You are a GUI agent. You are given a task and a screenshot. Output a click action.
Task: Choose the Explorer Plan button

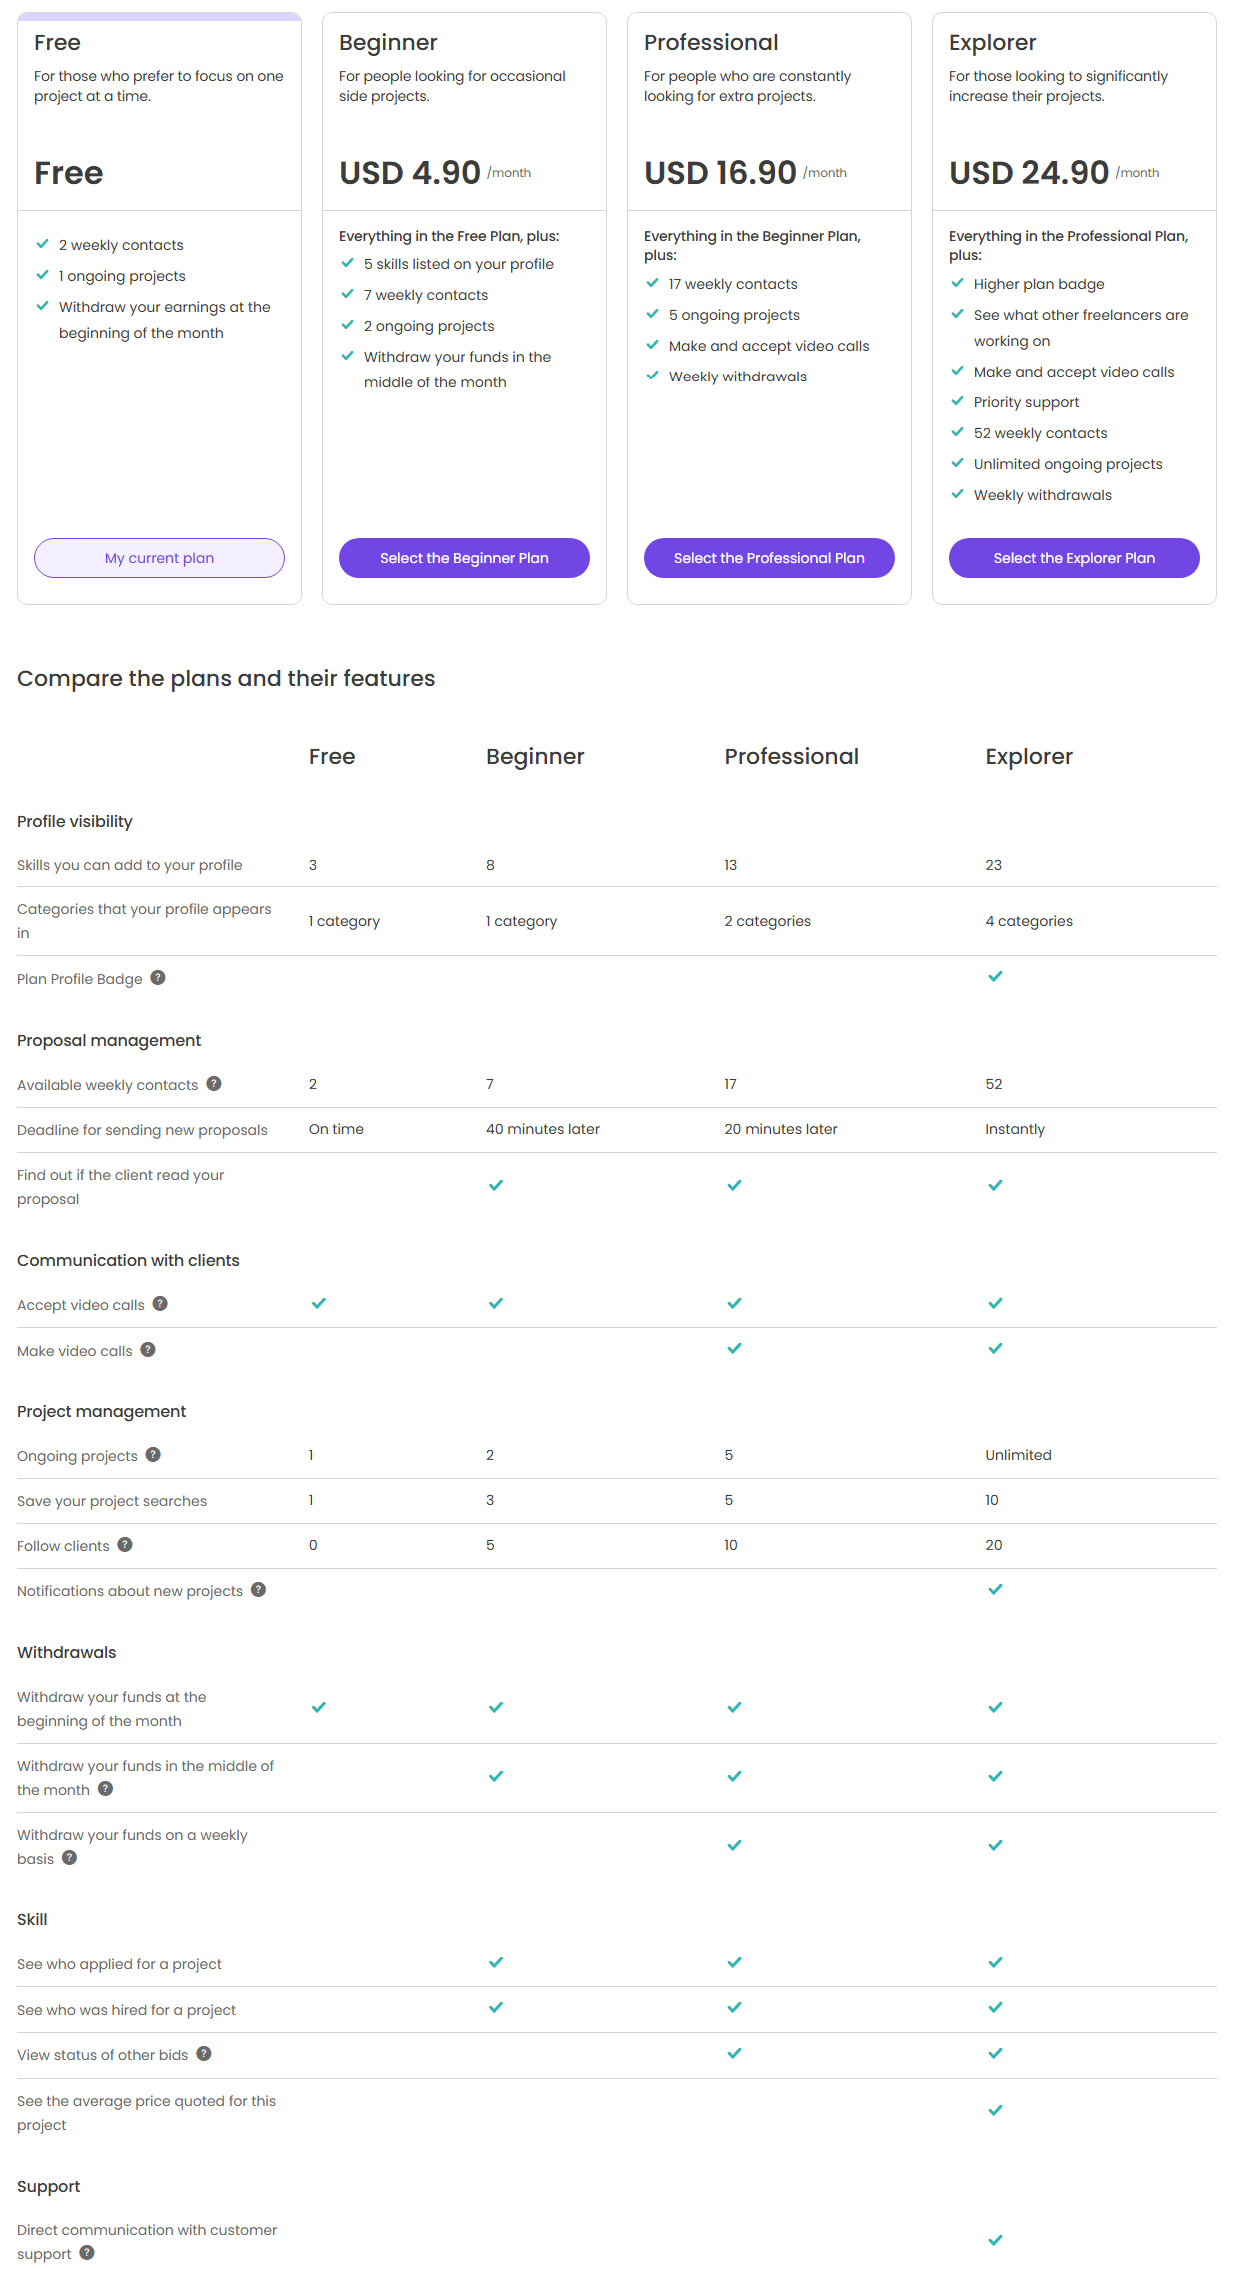point(1074,558)
